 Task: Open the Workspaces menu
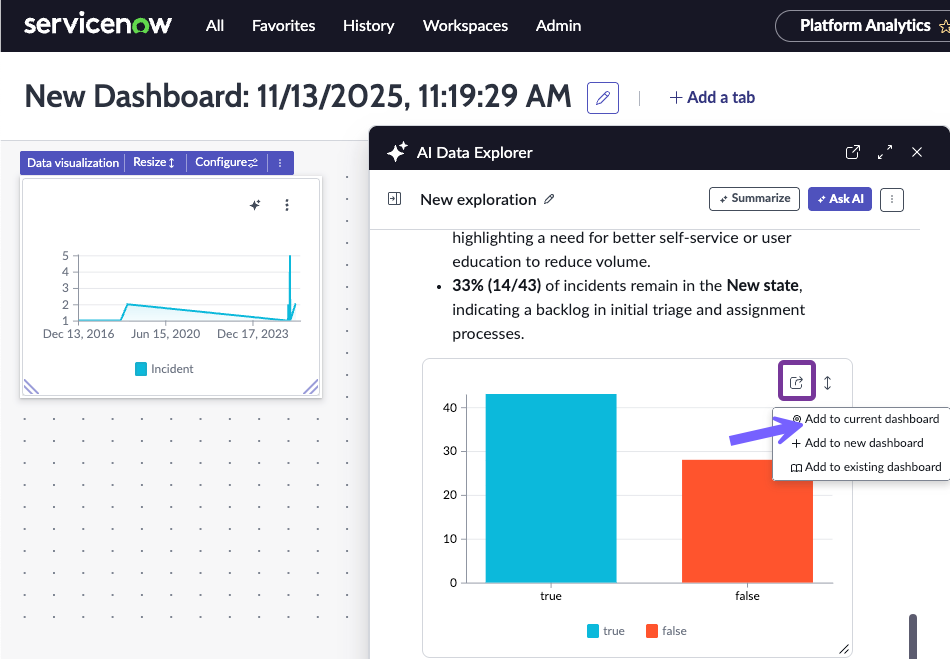coord(465,25)
